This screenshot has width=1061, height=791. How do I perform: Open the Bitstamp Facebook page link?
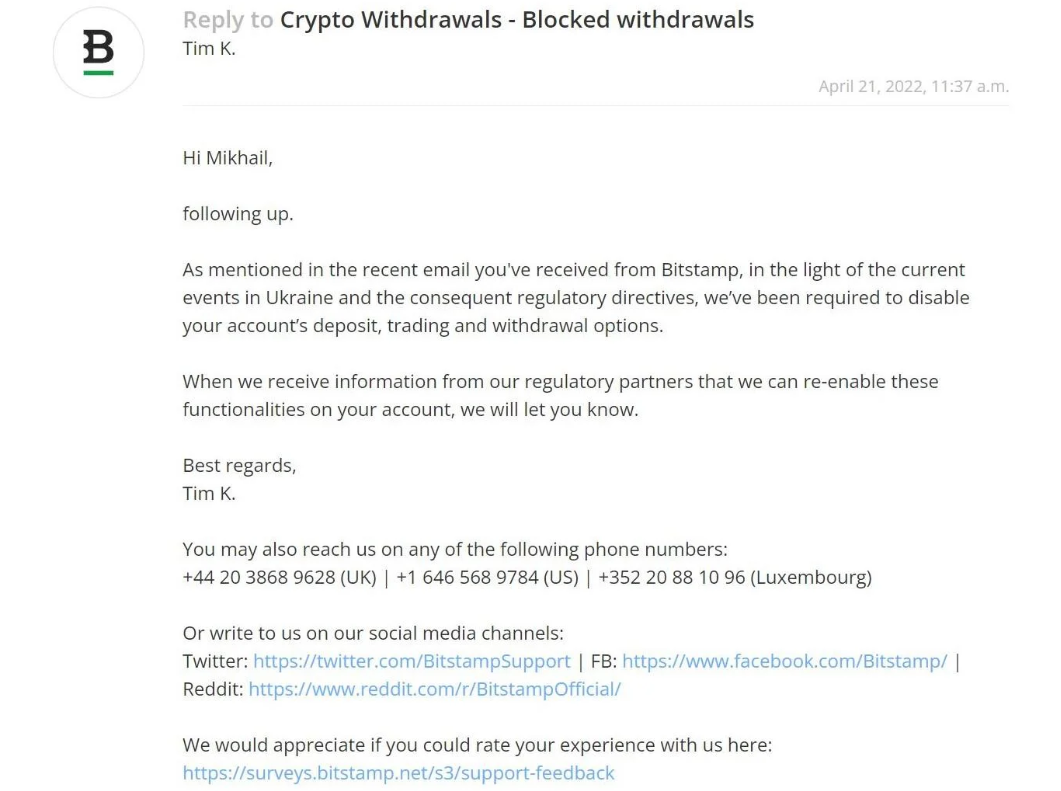click(x=784, y=661)
